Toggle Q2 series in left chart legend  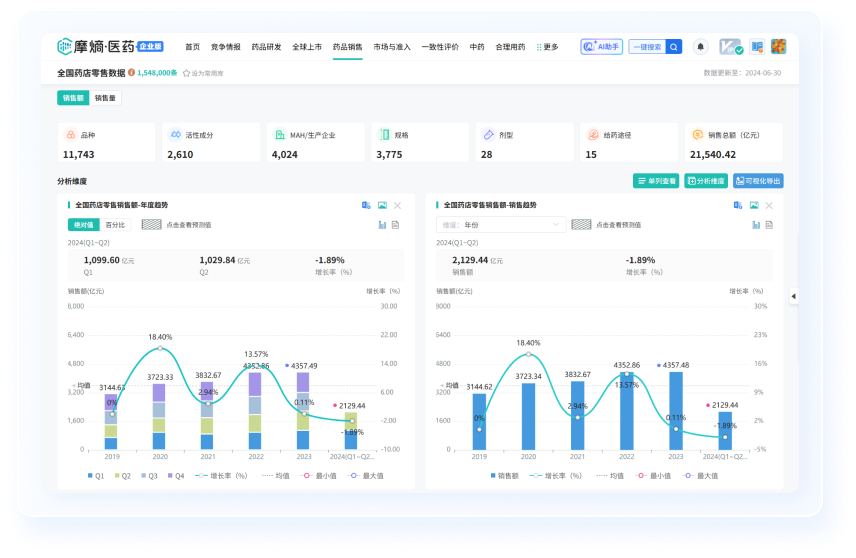pos(123,476)
